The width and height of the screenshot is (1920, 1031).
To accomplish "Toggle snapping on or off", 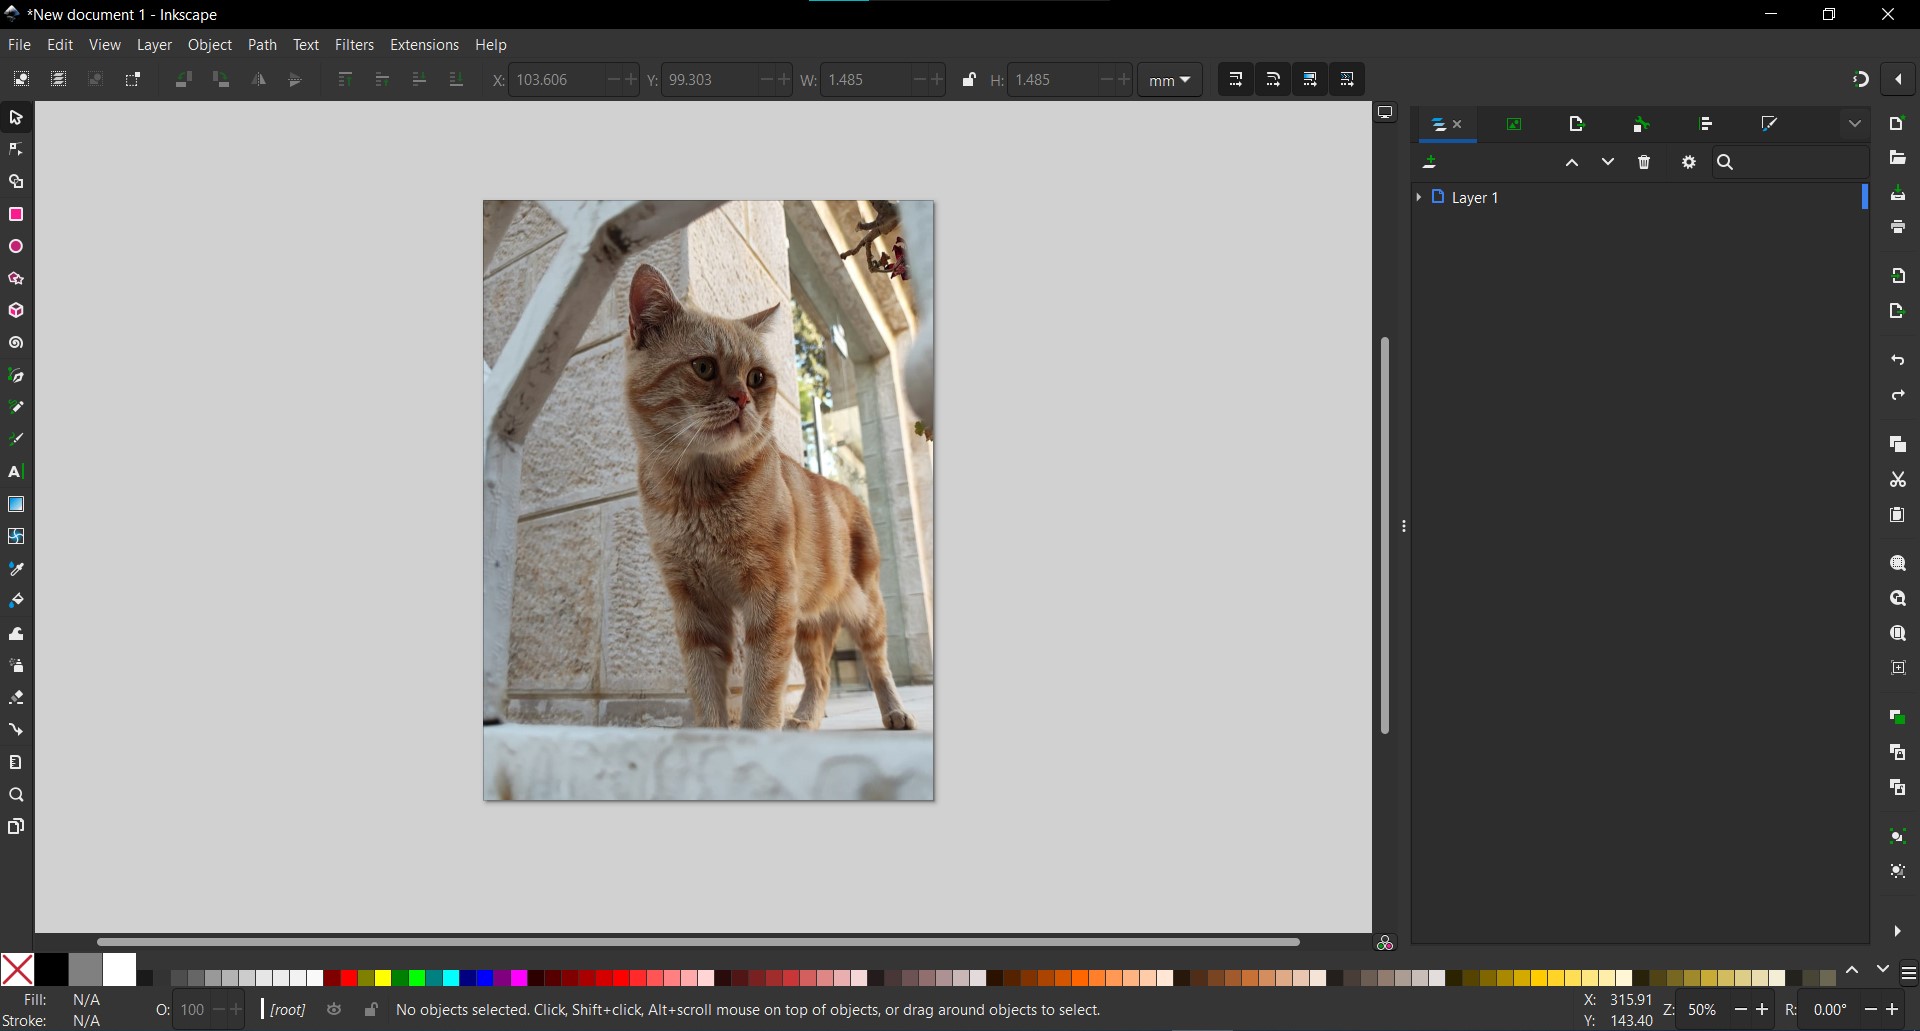I will click(1861, 80).
